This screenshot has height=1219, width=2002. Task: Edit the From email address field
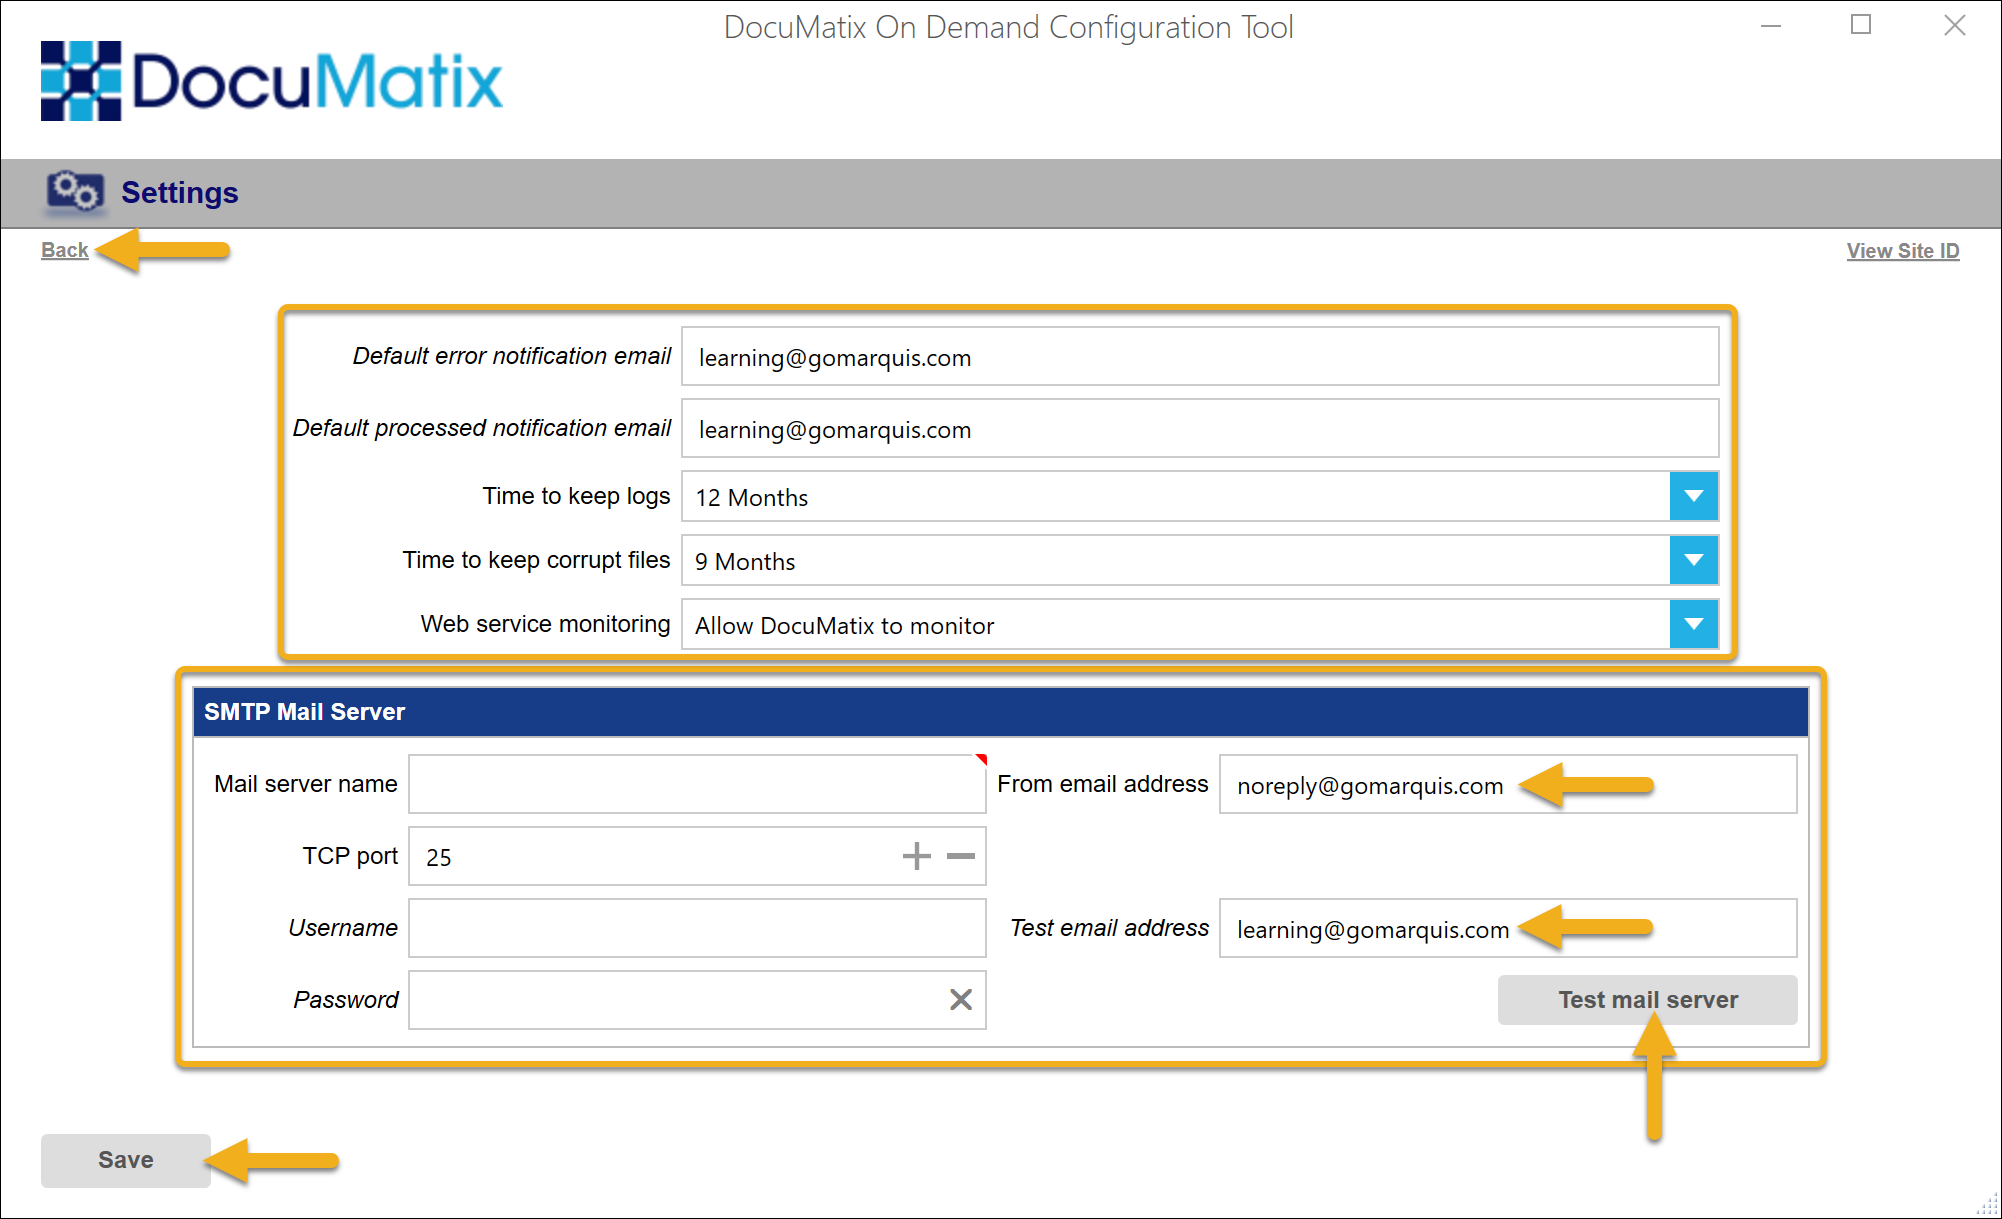(1508, 784)
